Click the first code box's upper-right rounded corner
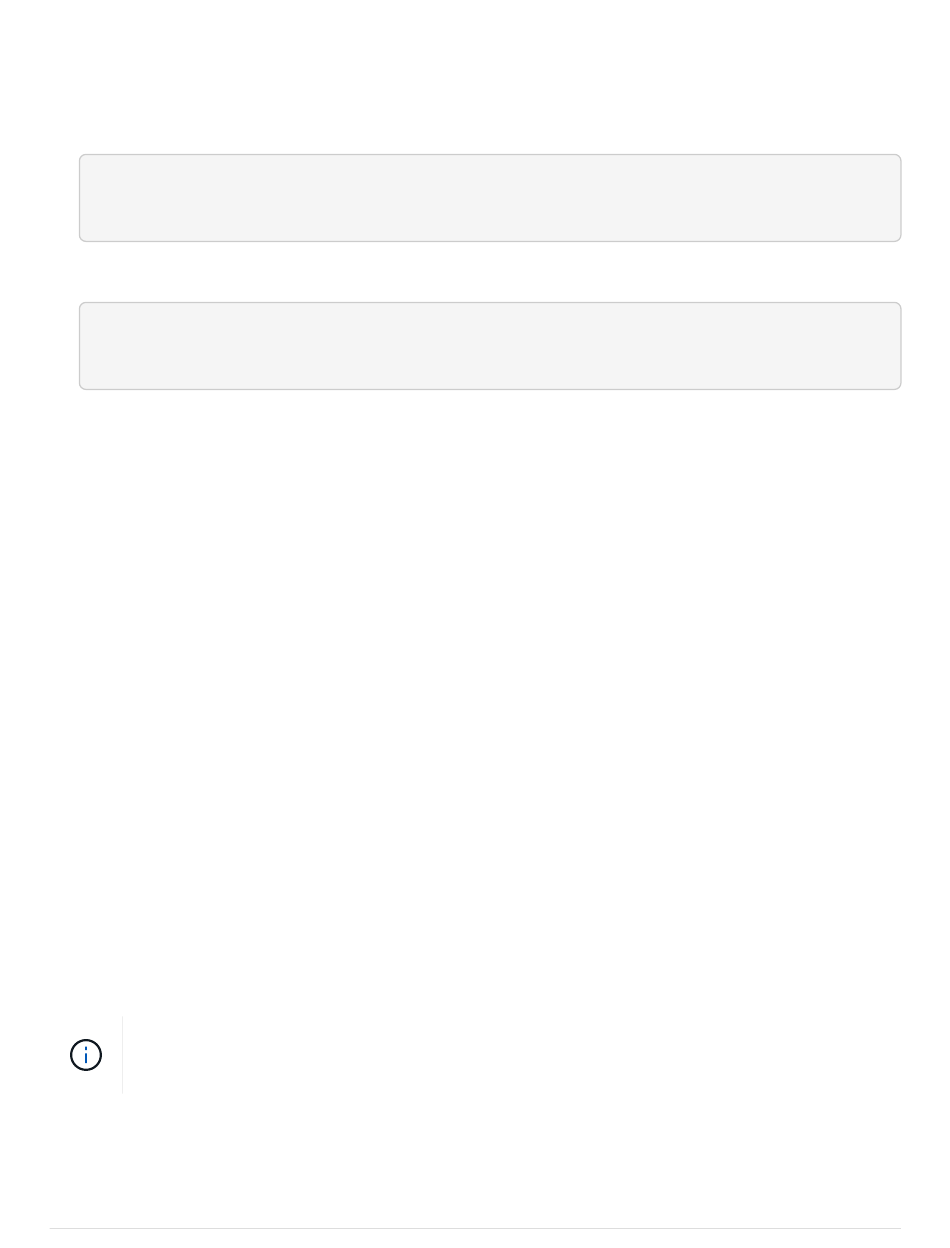This screenshot has width=950, height=1248. pos(897,158)
